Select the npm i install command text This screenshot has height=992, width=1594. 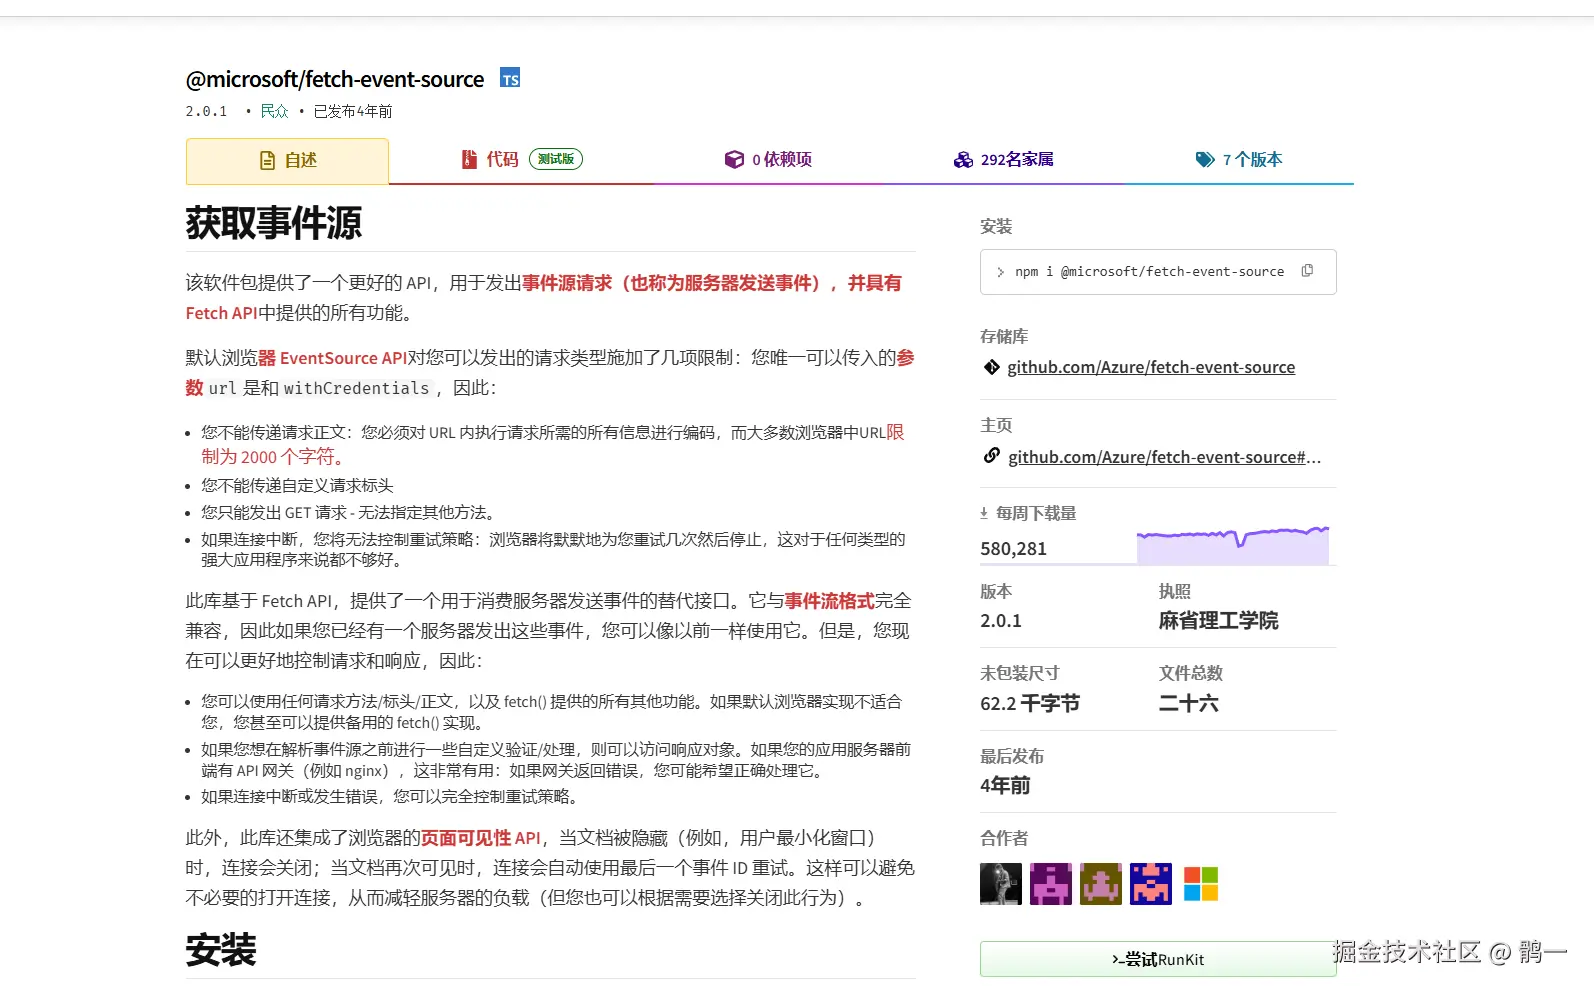tap(1149, 272)
